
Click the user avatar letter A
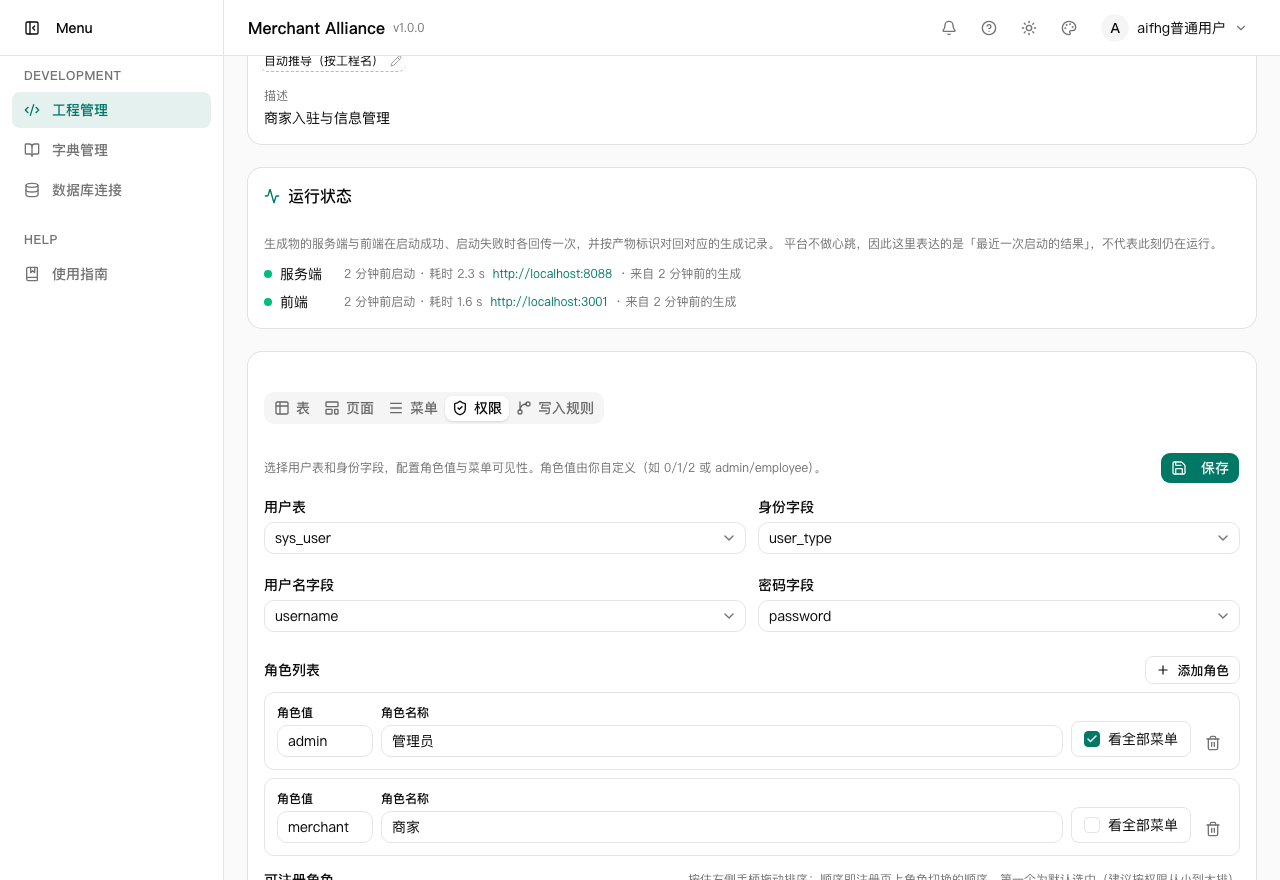click(x=1115, y=28)
